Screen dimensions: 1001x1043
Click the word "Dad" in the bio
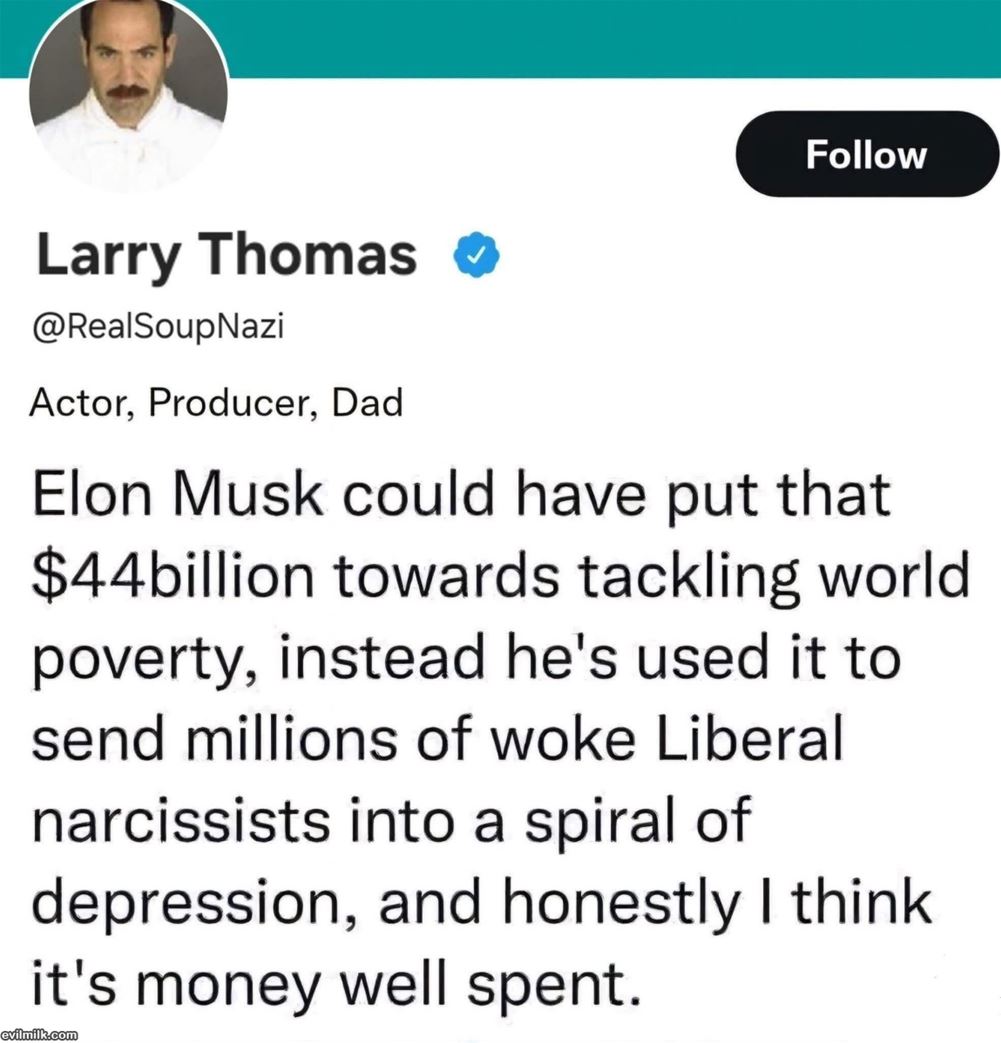coord(367,403)
